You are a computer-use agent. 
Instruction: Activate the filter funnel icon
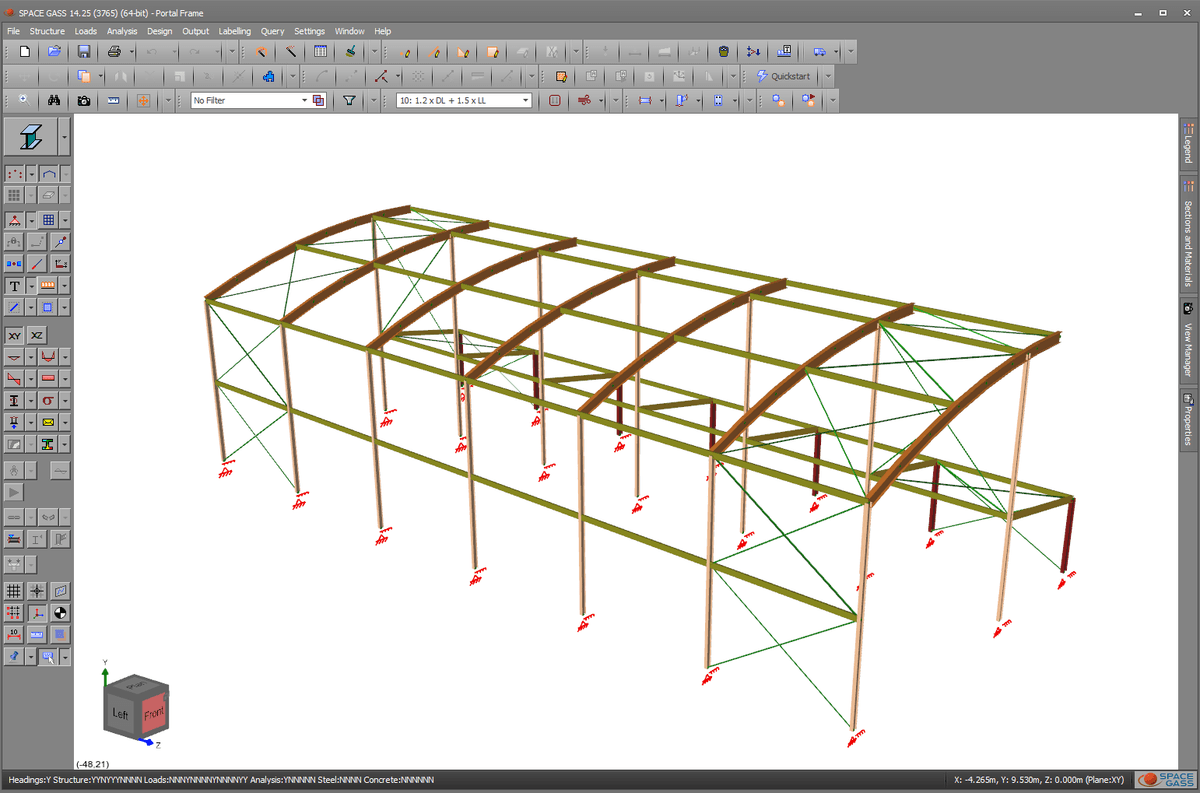point(350,100)
